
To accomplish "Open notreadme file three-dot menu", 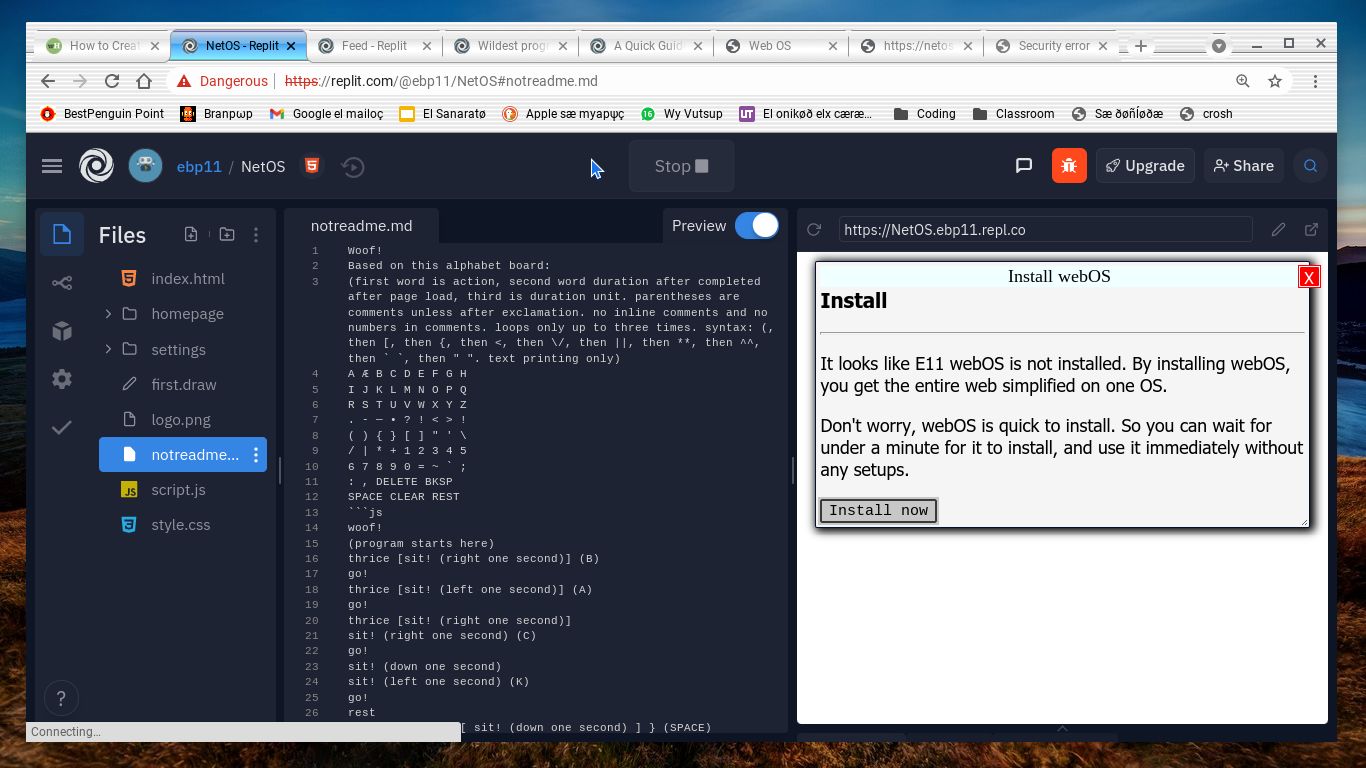I will 256,455.
